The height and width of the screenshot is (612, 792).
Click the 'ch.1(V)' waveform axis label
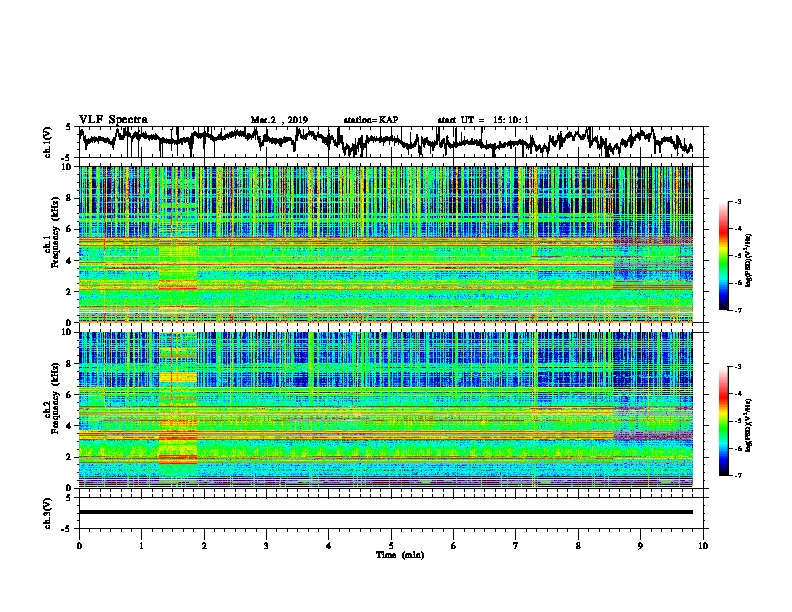point(48,142)
